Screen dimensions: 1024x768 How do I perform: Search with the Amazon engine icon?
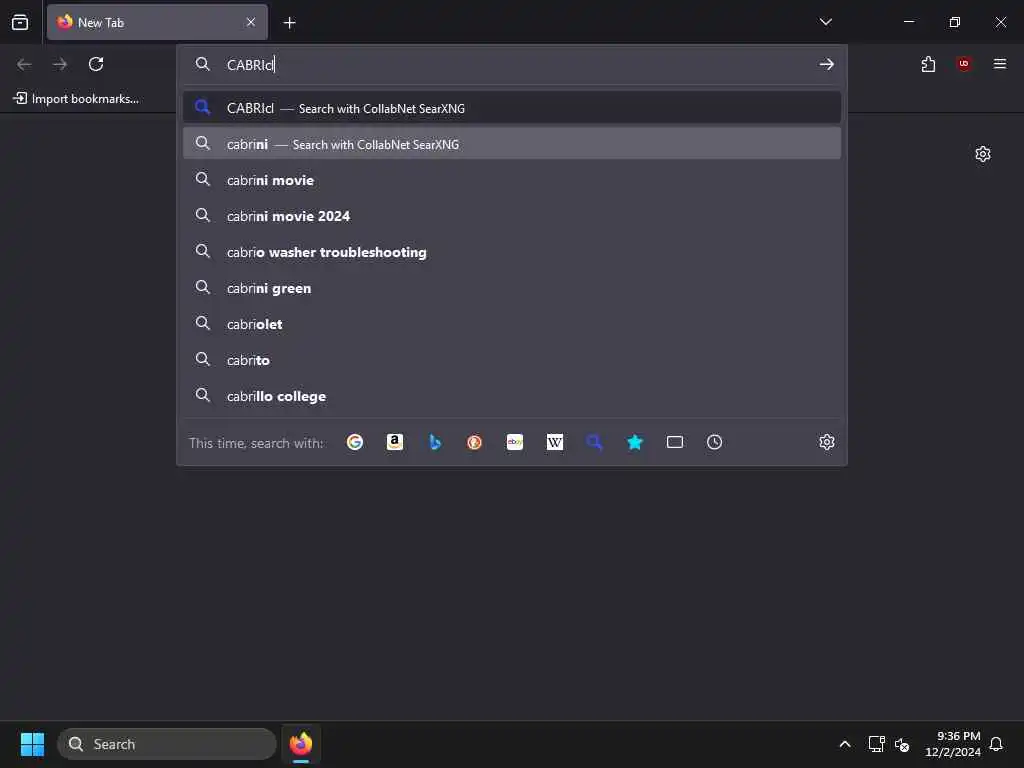coord(394,442)
